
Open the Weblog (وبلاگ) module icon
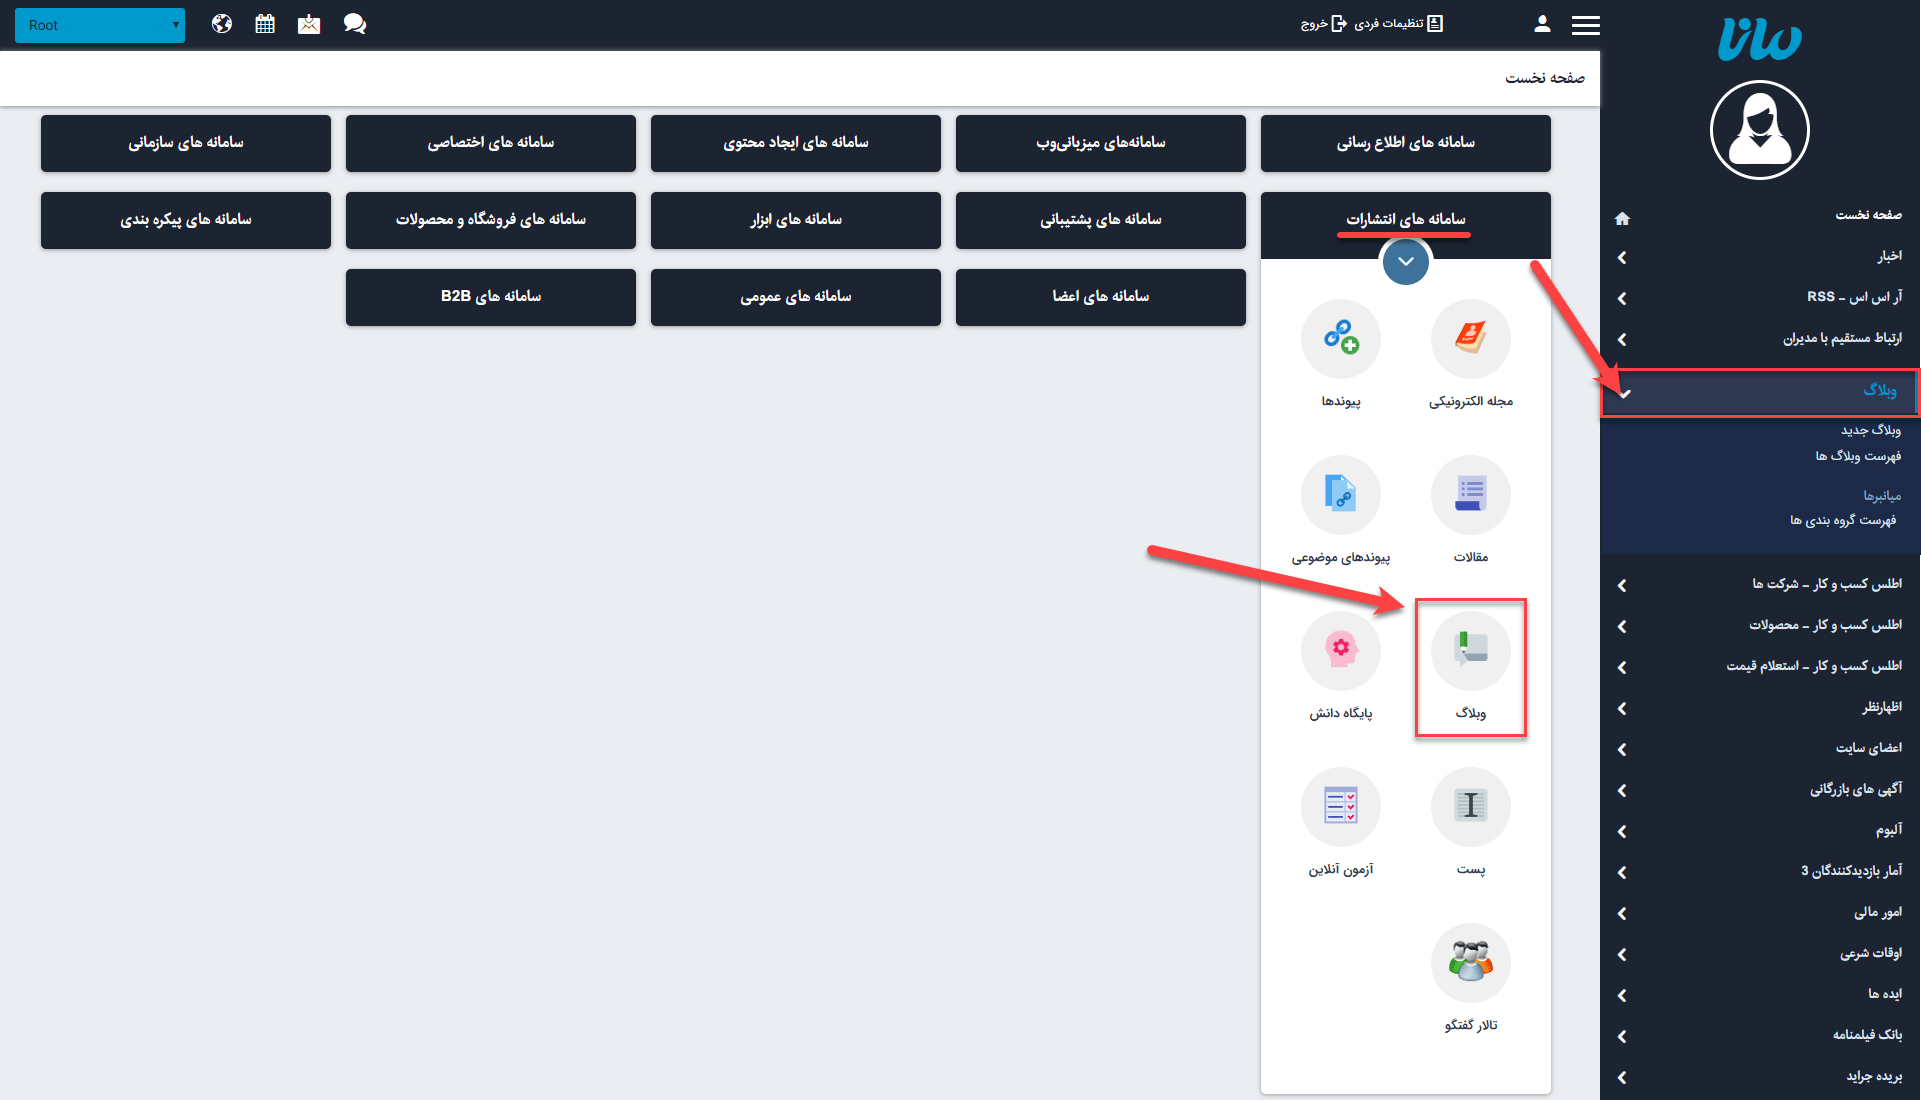tap(1470, 652)
